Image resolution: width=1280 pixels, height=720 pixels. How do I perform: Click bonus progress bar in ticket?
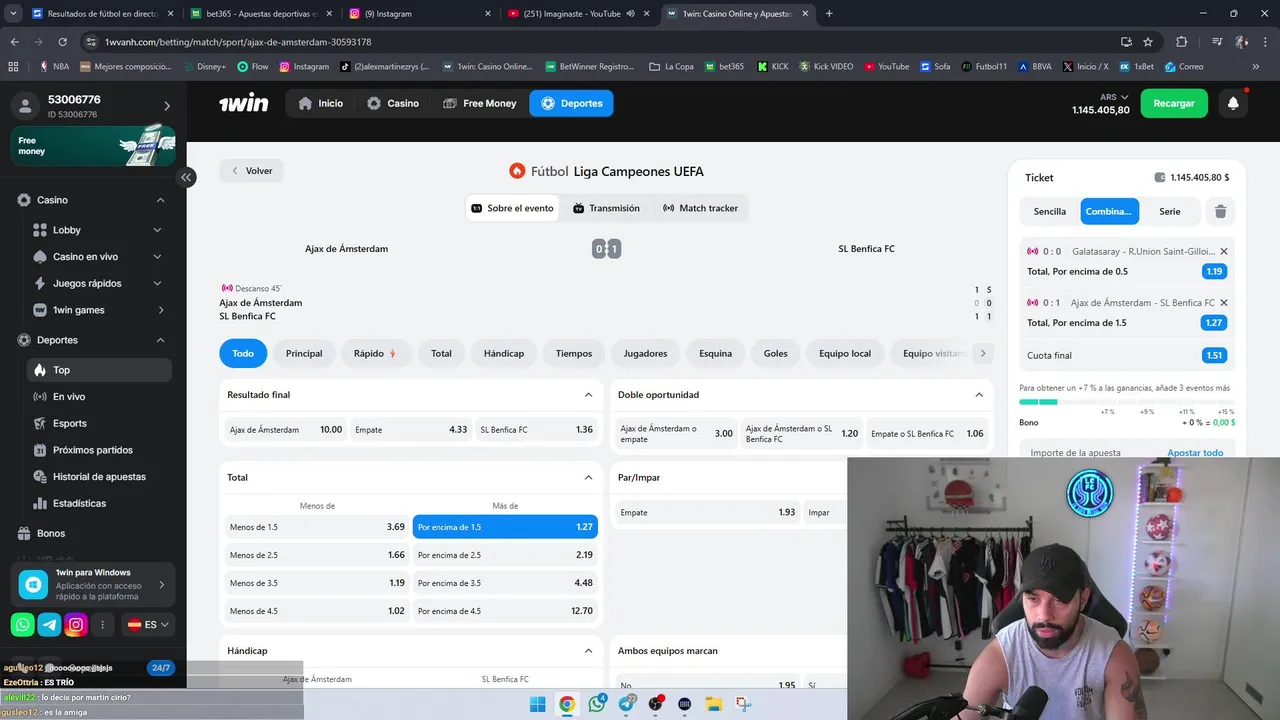click(x=1127, y=402)
